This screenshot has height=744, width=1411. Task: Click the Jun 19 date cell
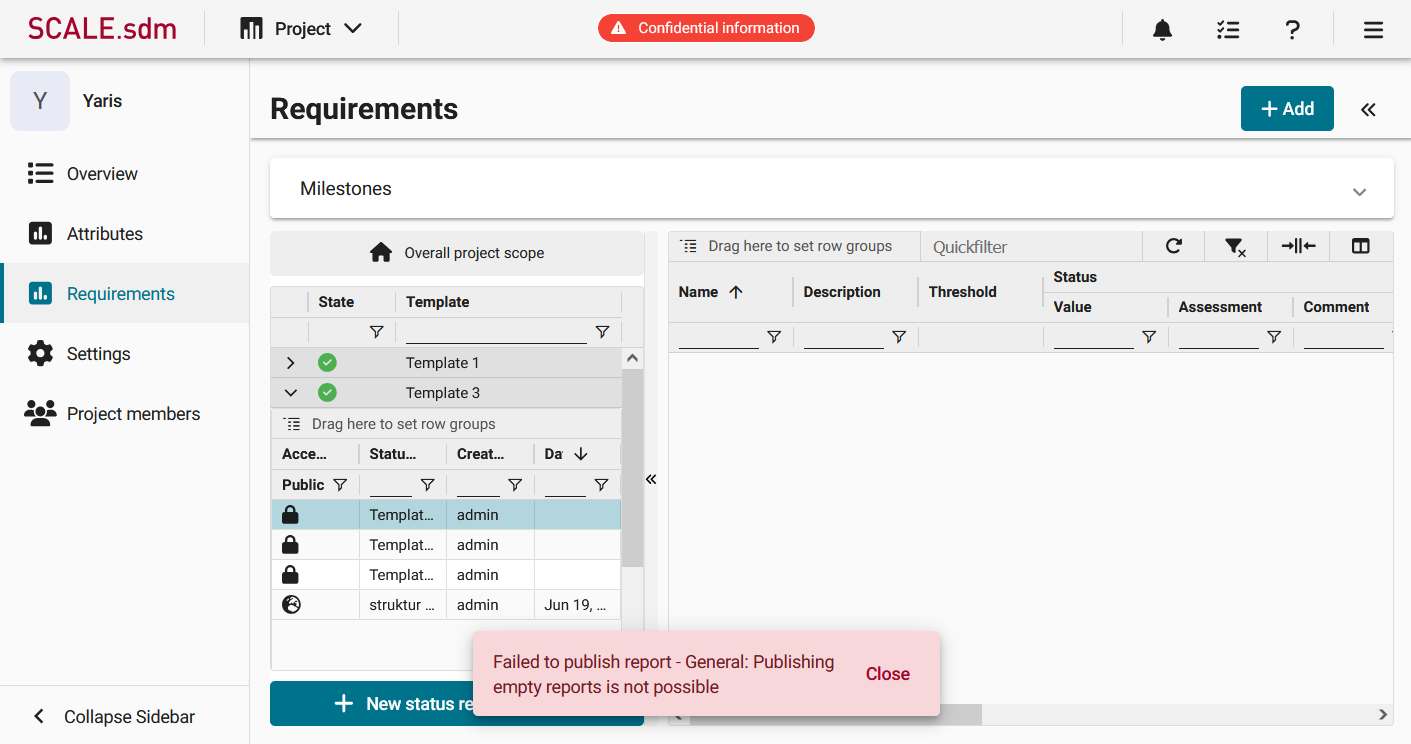click(577, 605)
